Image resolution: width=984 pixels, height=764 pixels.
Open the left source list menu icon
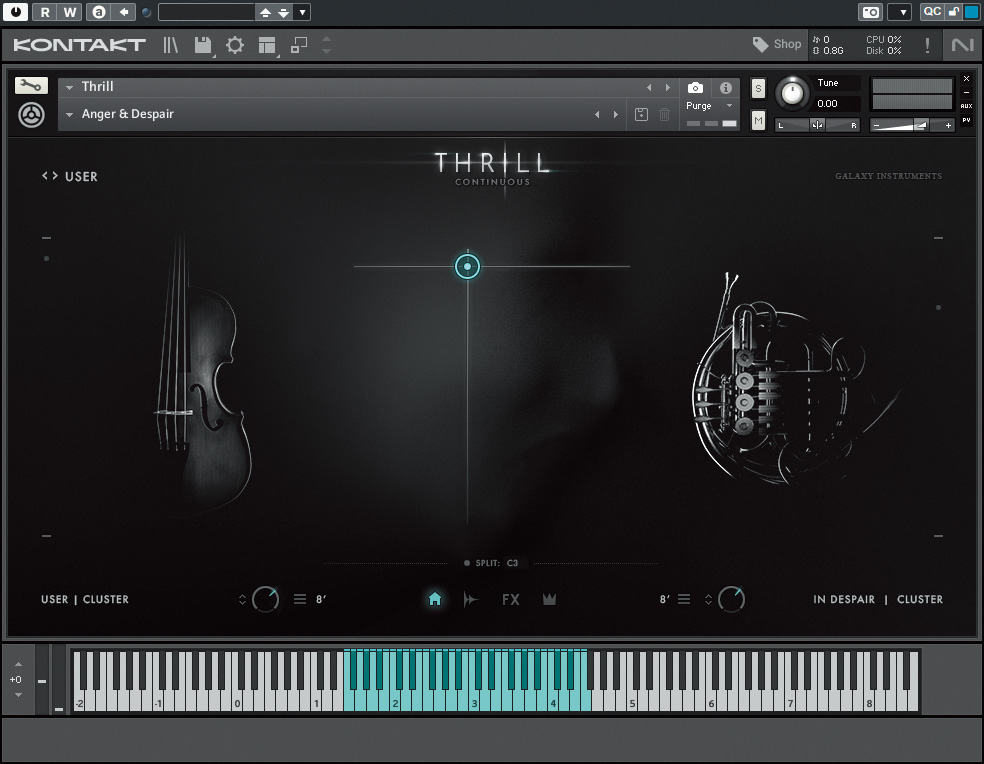click(300, 600)
